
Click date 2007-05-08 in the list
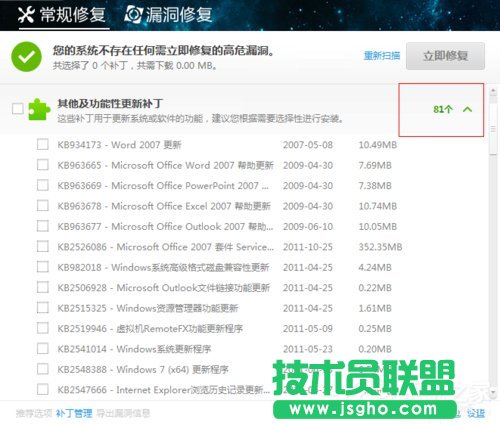point(308,145)
